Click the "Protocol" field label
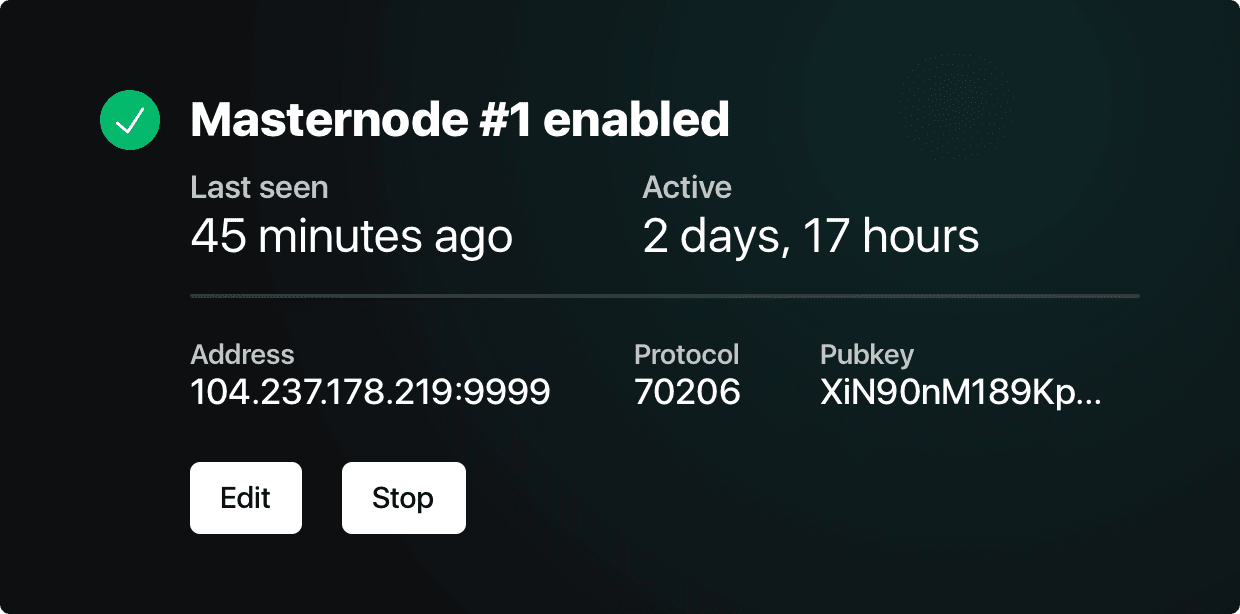The image size is (1240, 614). click(x=686, y=354)
